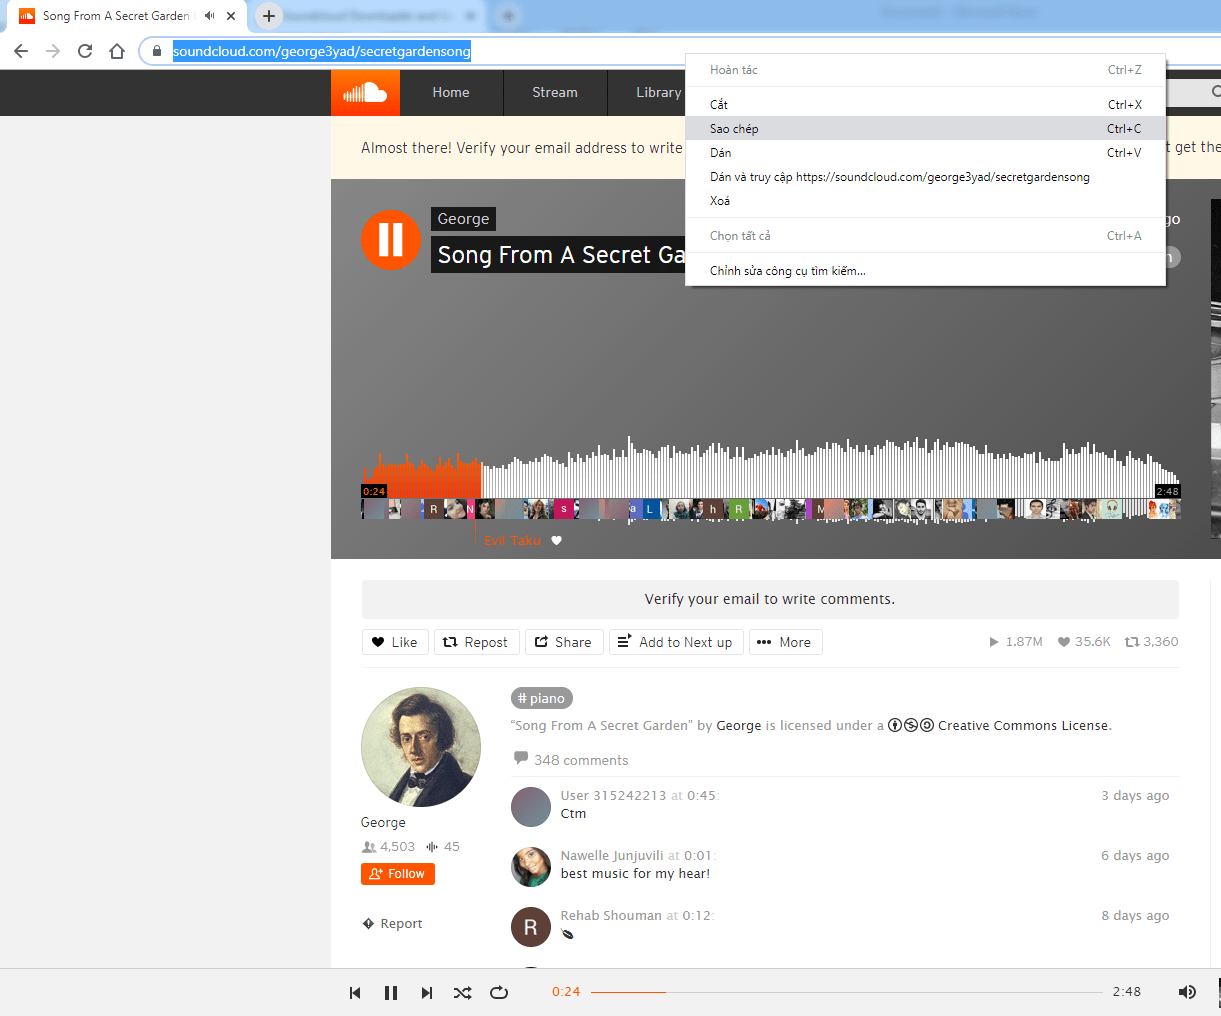Click the 1.87M plays count
The image size is (1221, 1016).
coord(1016,642)
